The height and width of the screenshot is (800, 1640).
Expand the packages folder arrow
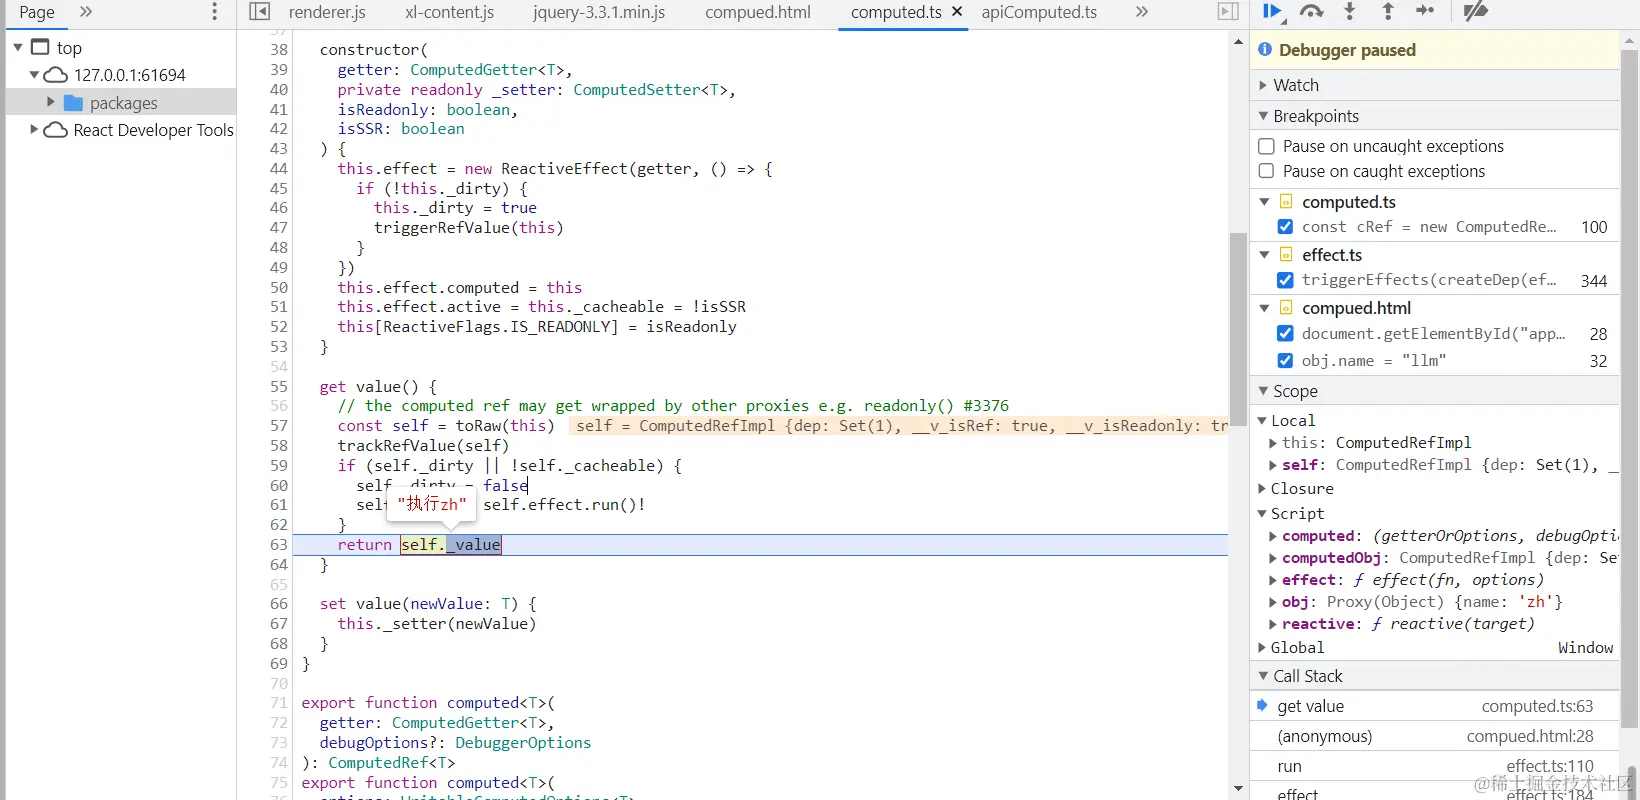[x=51, y=102]
